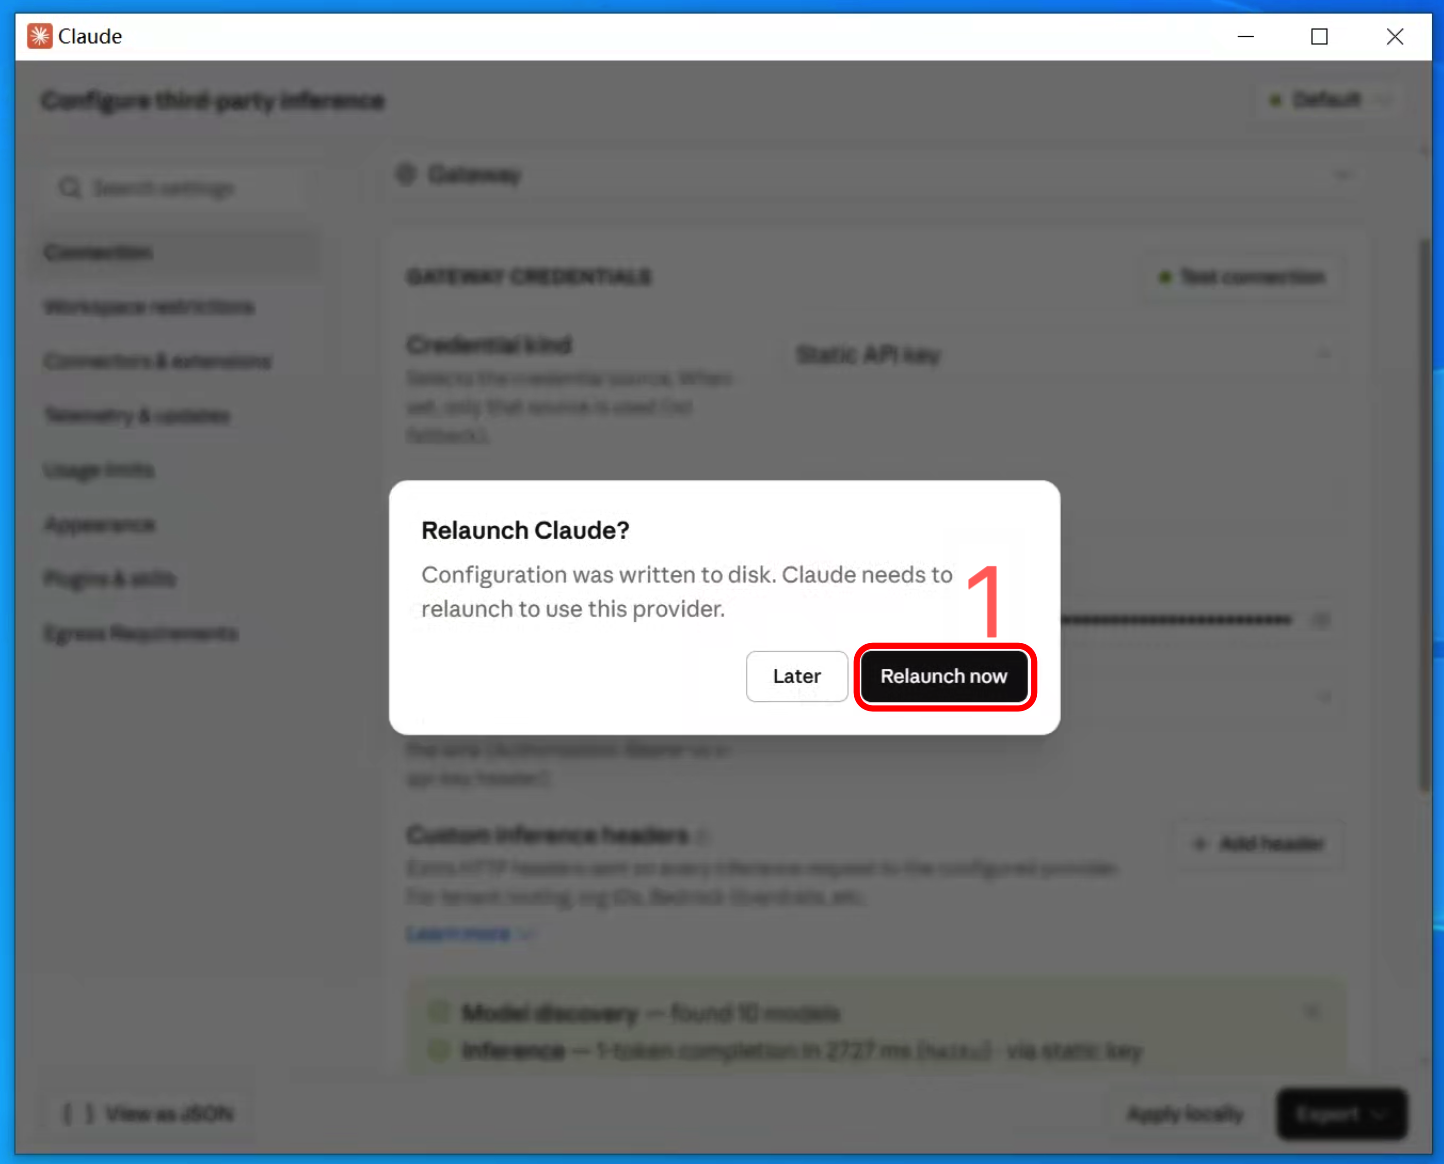Go to Egress Requirements section
This screenshot has height=1164, width=1444.
pyautogui.click(x=141, y=634)
